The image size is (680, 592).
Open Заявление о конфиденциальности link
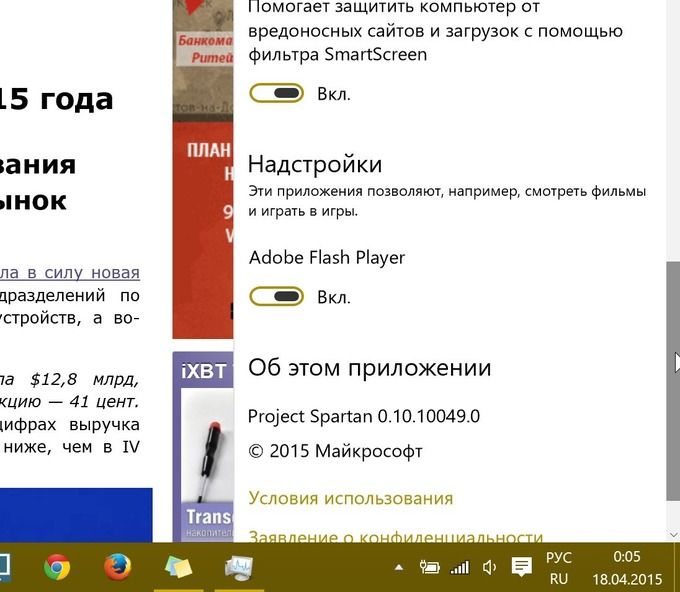396,537
